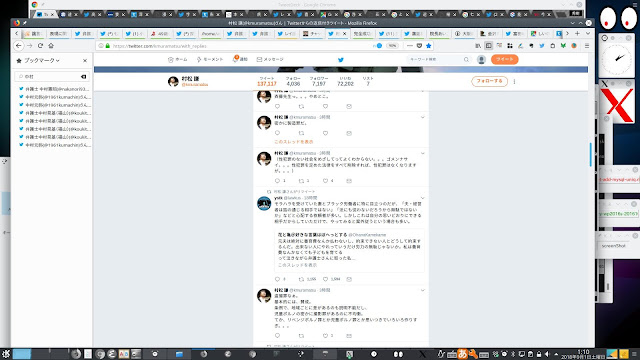Image resolution: width=640 pixels, height=360 pixels.
Task: Open the @kmuramatsu handle link in profile bar
Action: [x=195, y=84]
